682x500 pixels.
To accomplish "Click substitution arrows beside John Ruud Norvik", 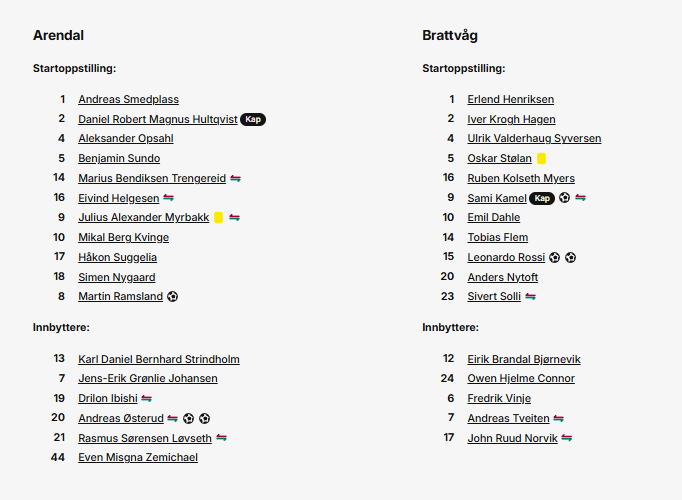I will point(567,438).
